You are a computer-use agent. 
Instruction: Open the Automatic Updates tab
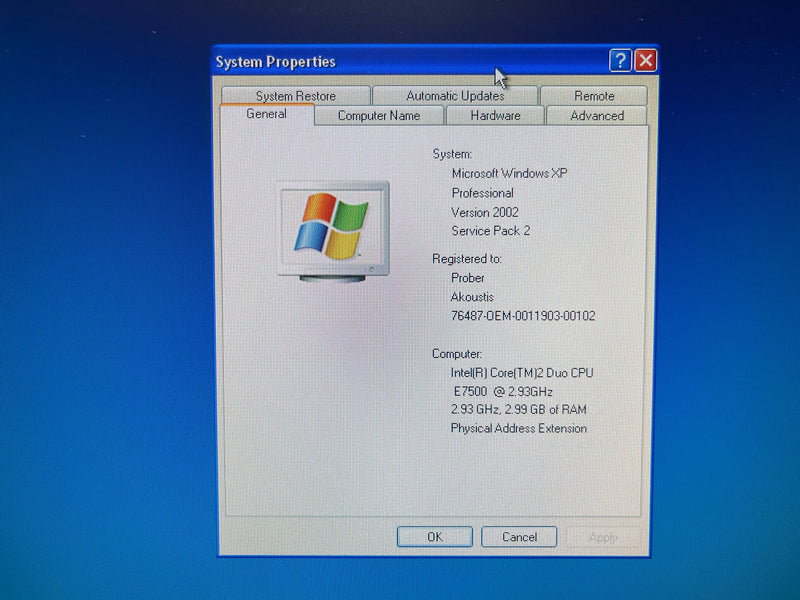pyautogui.click(x=455, y=96)
